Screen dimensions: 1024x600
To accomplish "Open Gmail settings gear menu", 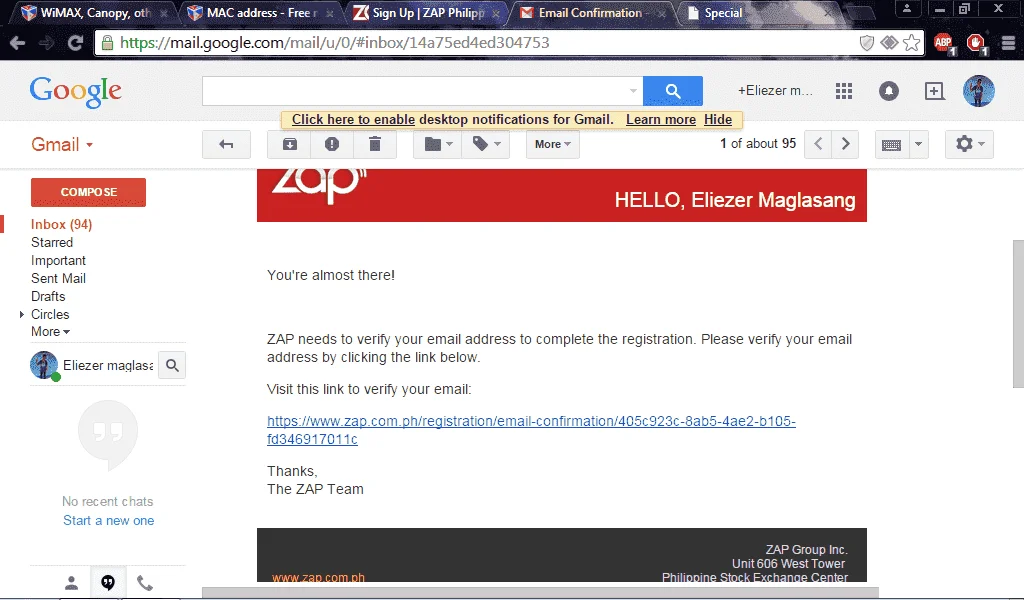I will [x=969, y=144].
